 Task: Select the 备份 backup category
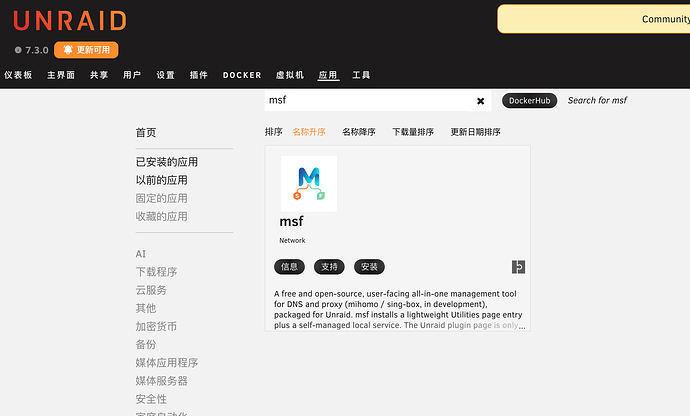[146, 344]
